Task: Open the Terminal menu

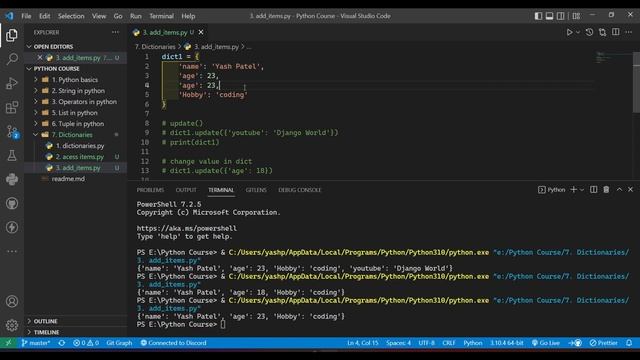Action: coord(161,16)
